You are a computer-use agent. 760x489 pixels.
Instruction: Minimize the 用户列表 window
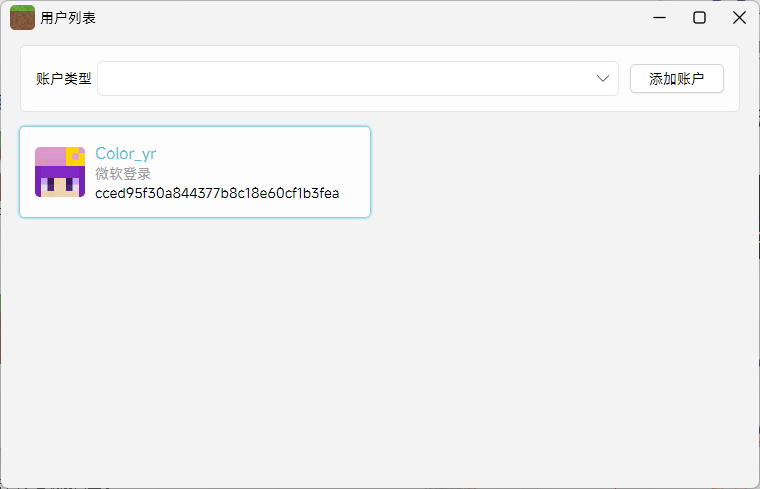[x=660, y=18]
